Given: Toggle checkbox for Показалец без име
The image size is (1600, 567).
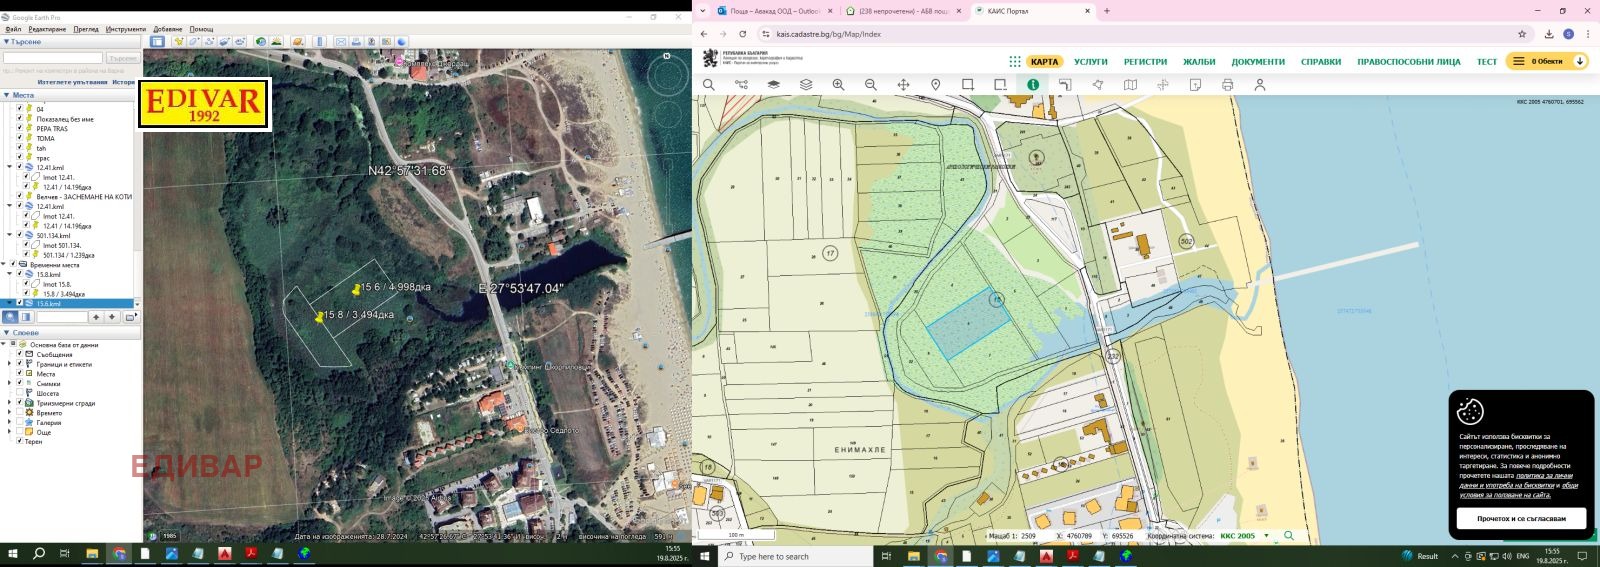Looking at the screenshot, I should (20, 119).
